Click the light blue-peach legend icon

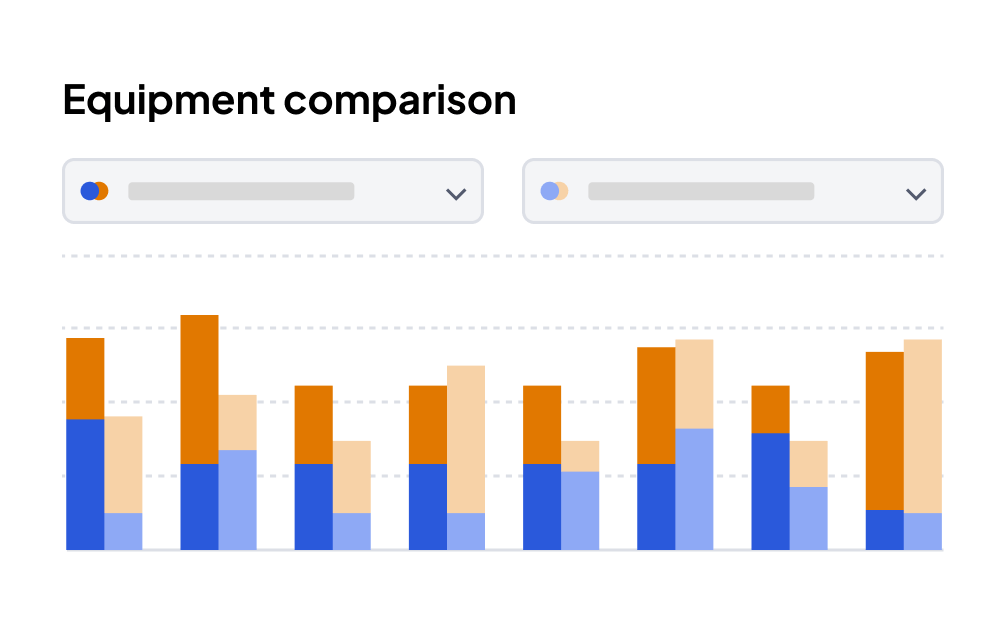554,191
